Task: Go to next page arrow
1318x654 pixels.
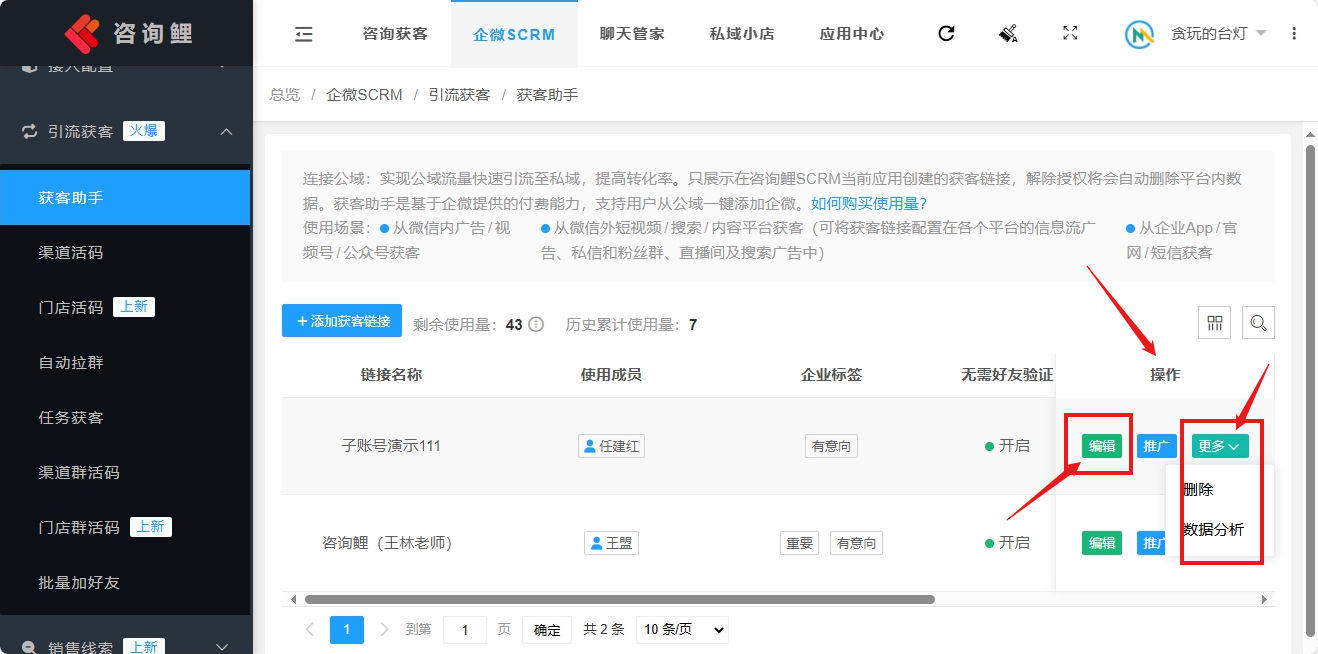Action: tap(385, 630)
